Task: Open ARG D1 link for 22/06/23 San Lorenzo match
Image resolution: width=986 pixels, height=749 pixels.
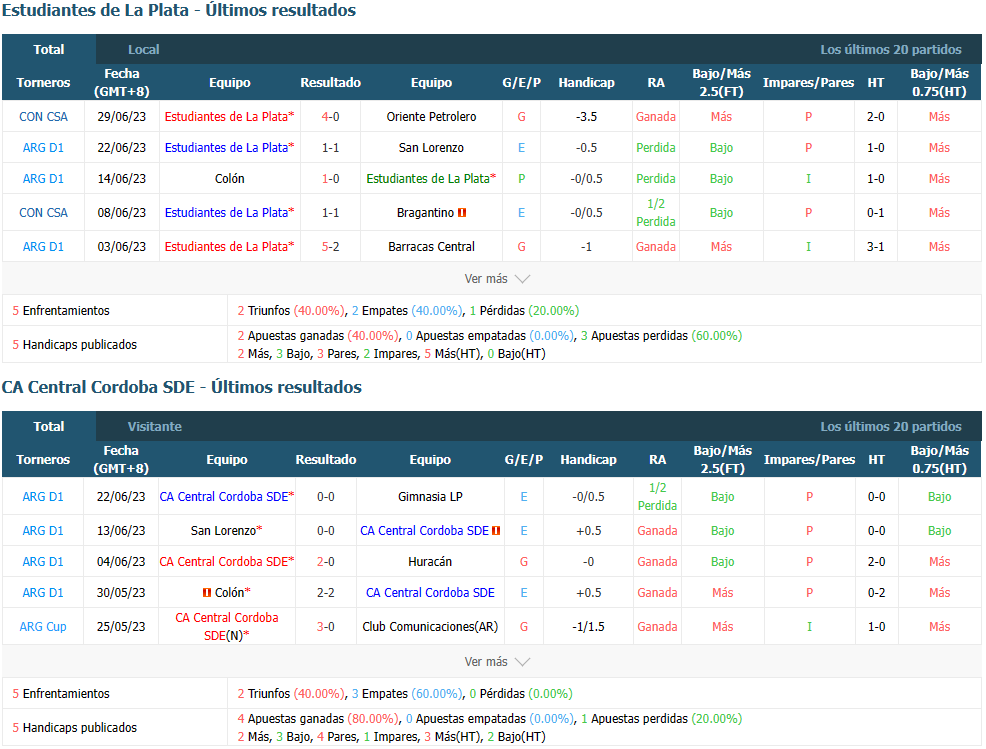Action: [x=43, y=148]
